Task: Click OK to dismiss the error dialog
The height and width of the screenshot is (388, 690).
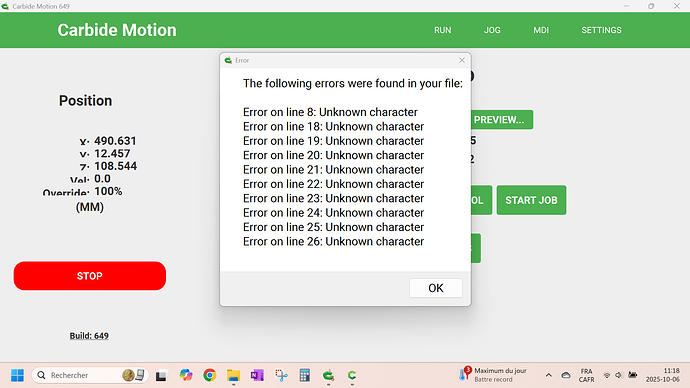Action: point(436,288)
